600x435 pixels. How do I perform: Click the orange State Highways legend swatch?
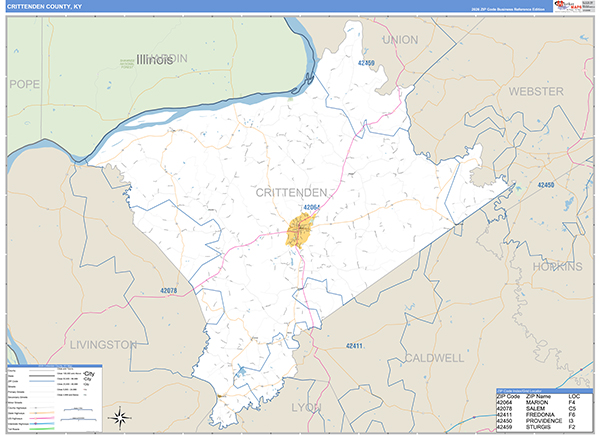pos(42,413)
